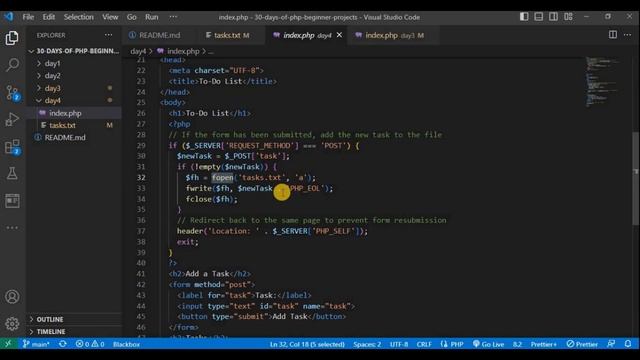
Task: Click the editor vertical scrollbar
Action: (x=636, y=178)
